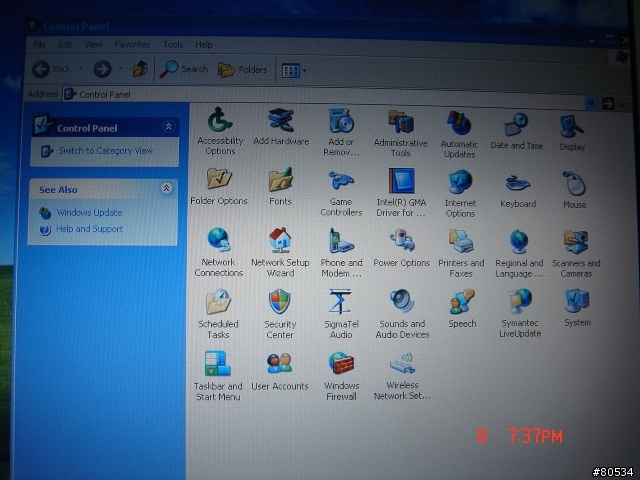This screenshot has height=480, width=640.
Task: Open Mouse settings
Action: pos(575,190)
